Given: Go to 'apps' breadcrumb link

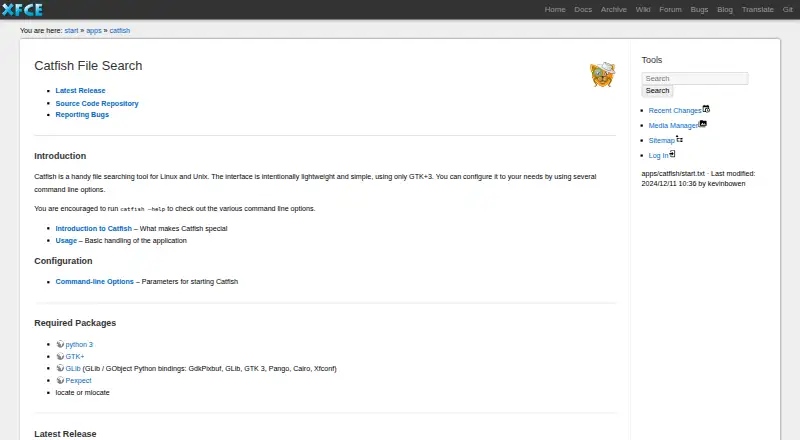Looking at the screenshot, I should click(94, 31).
